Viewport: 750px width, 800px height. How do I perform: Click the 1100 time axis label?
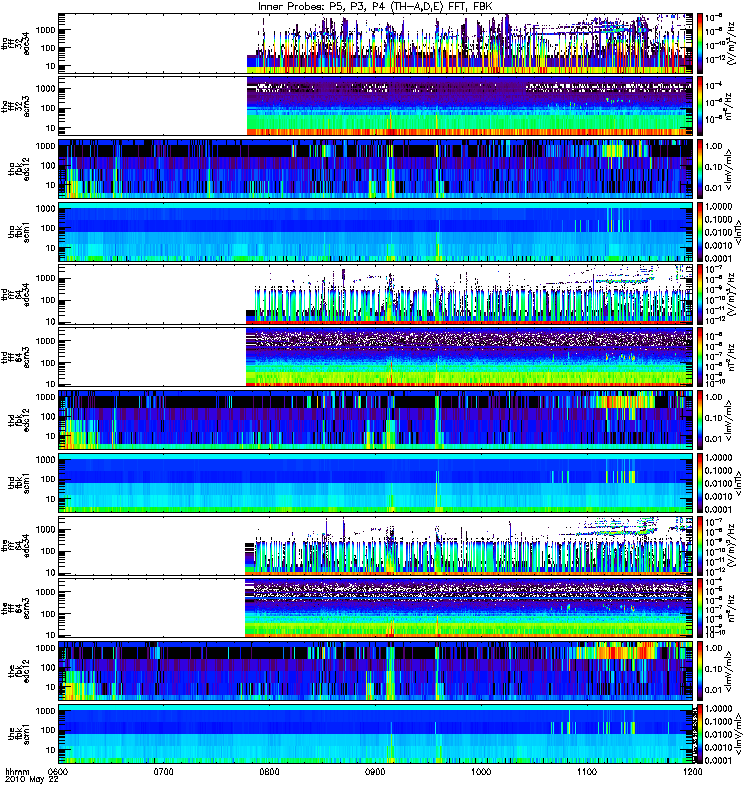(587, 771)
